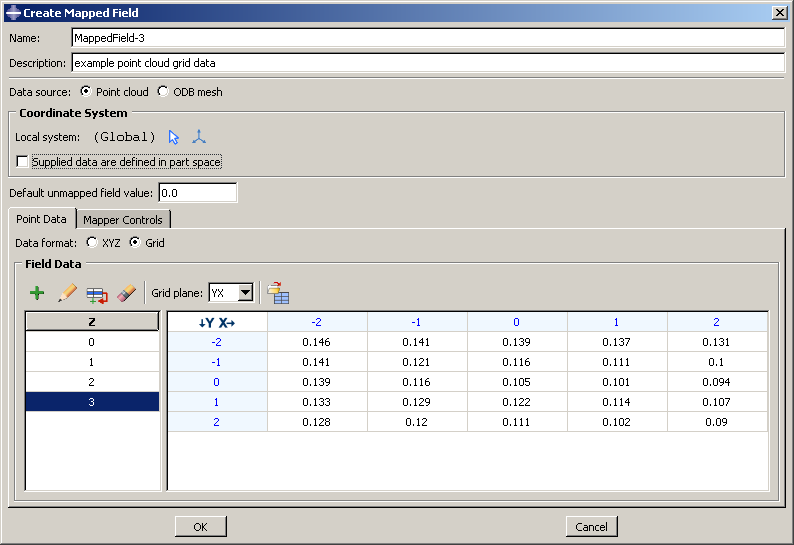Select Z value 1 row
This screenshot has width=794, height=545.
click(92, 362)
